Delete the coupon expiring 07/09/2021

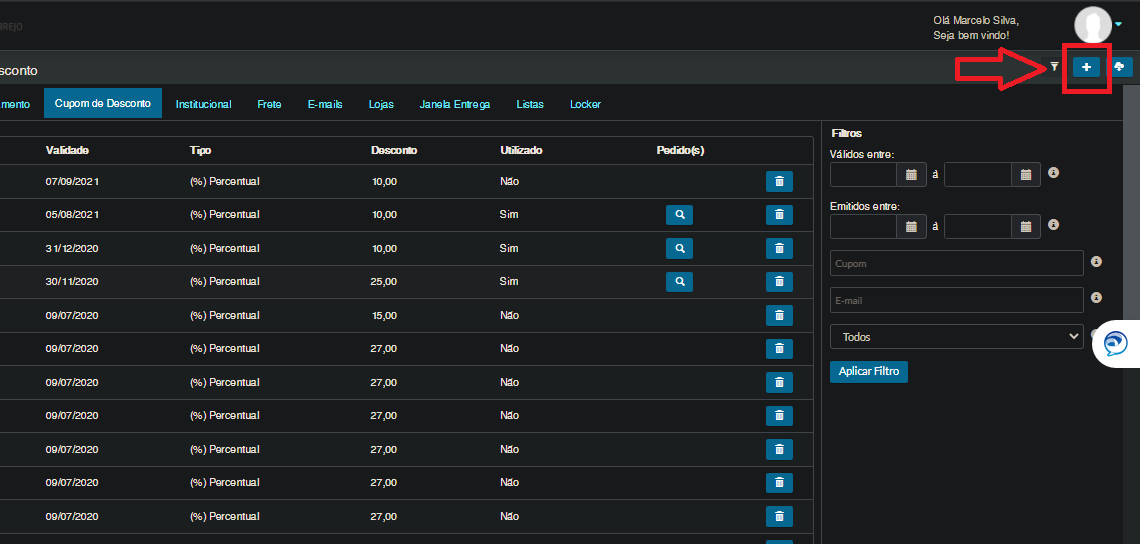click(x=779, y=181)
